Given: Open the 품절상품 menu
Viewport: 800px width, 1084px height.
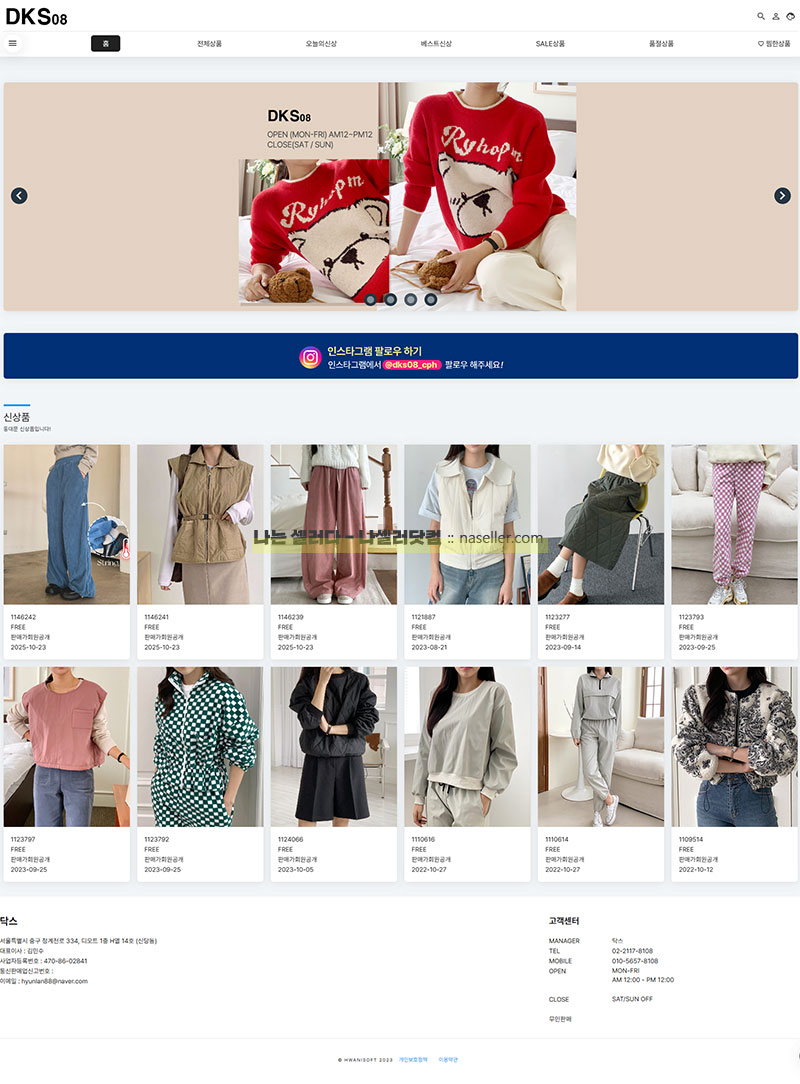Looking at the screenshot, I should (x=662, y=44).
